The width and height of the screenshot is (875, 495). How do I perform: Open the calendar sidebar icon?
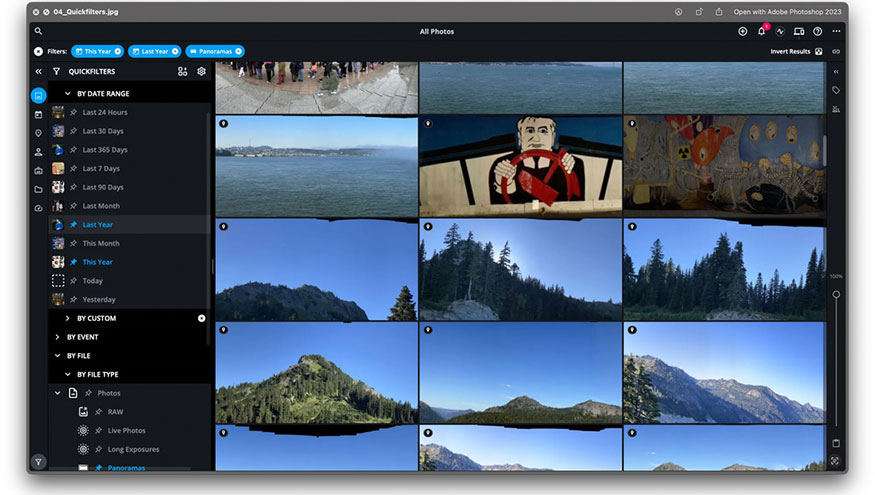click(x=38, y=114)
